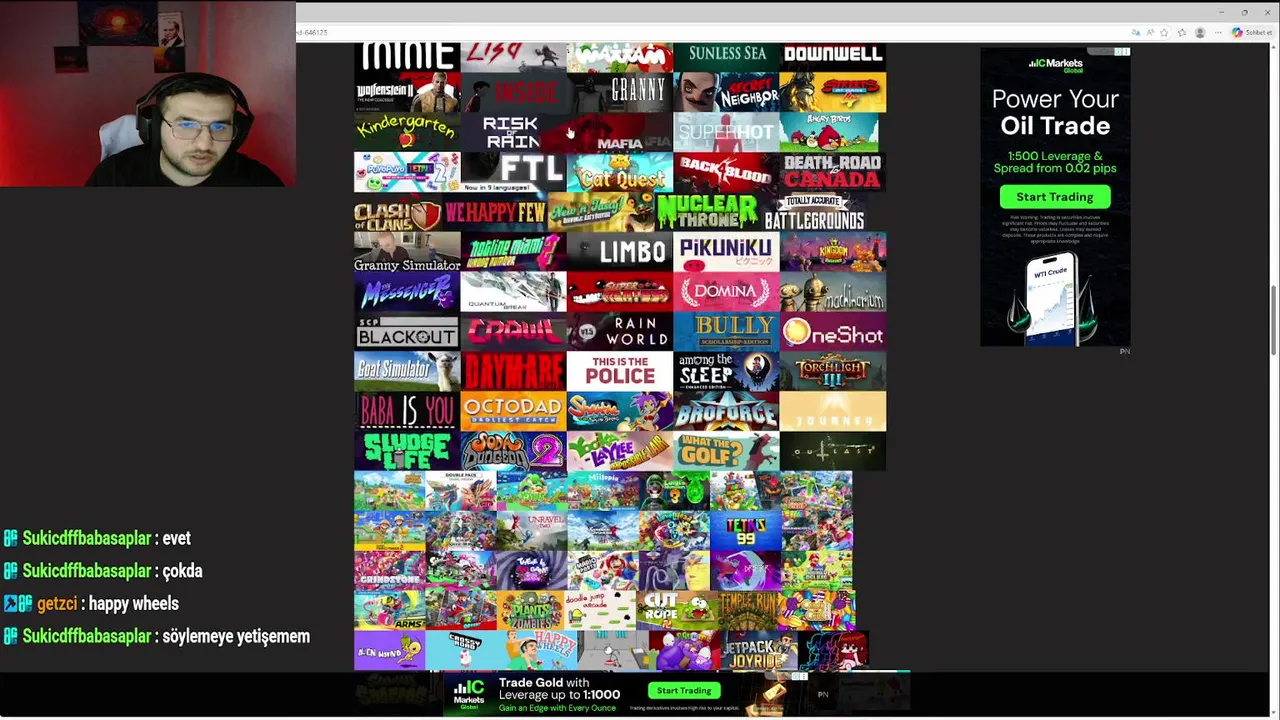
Task: Select the Journey game tile
Action: click(x=832, y=411)
